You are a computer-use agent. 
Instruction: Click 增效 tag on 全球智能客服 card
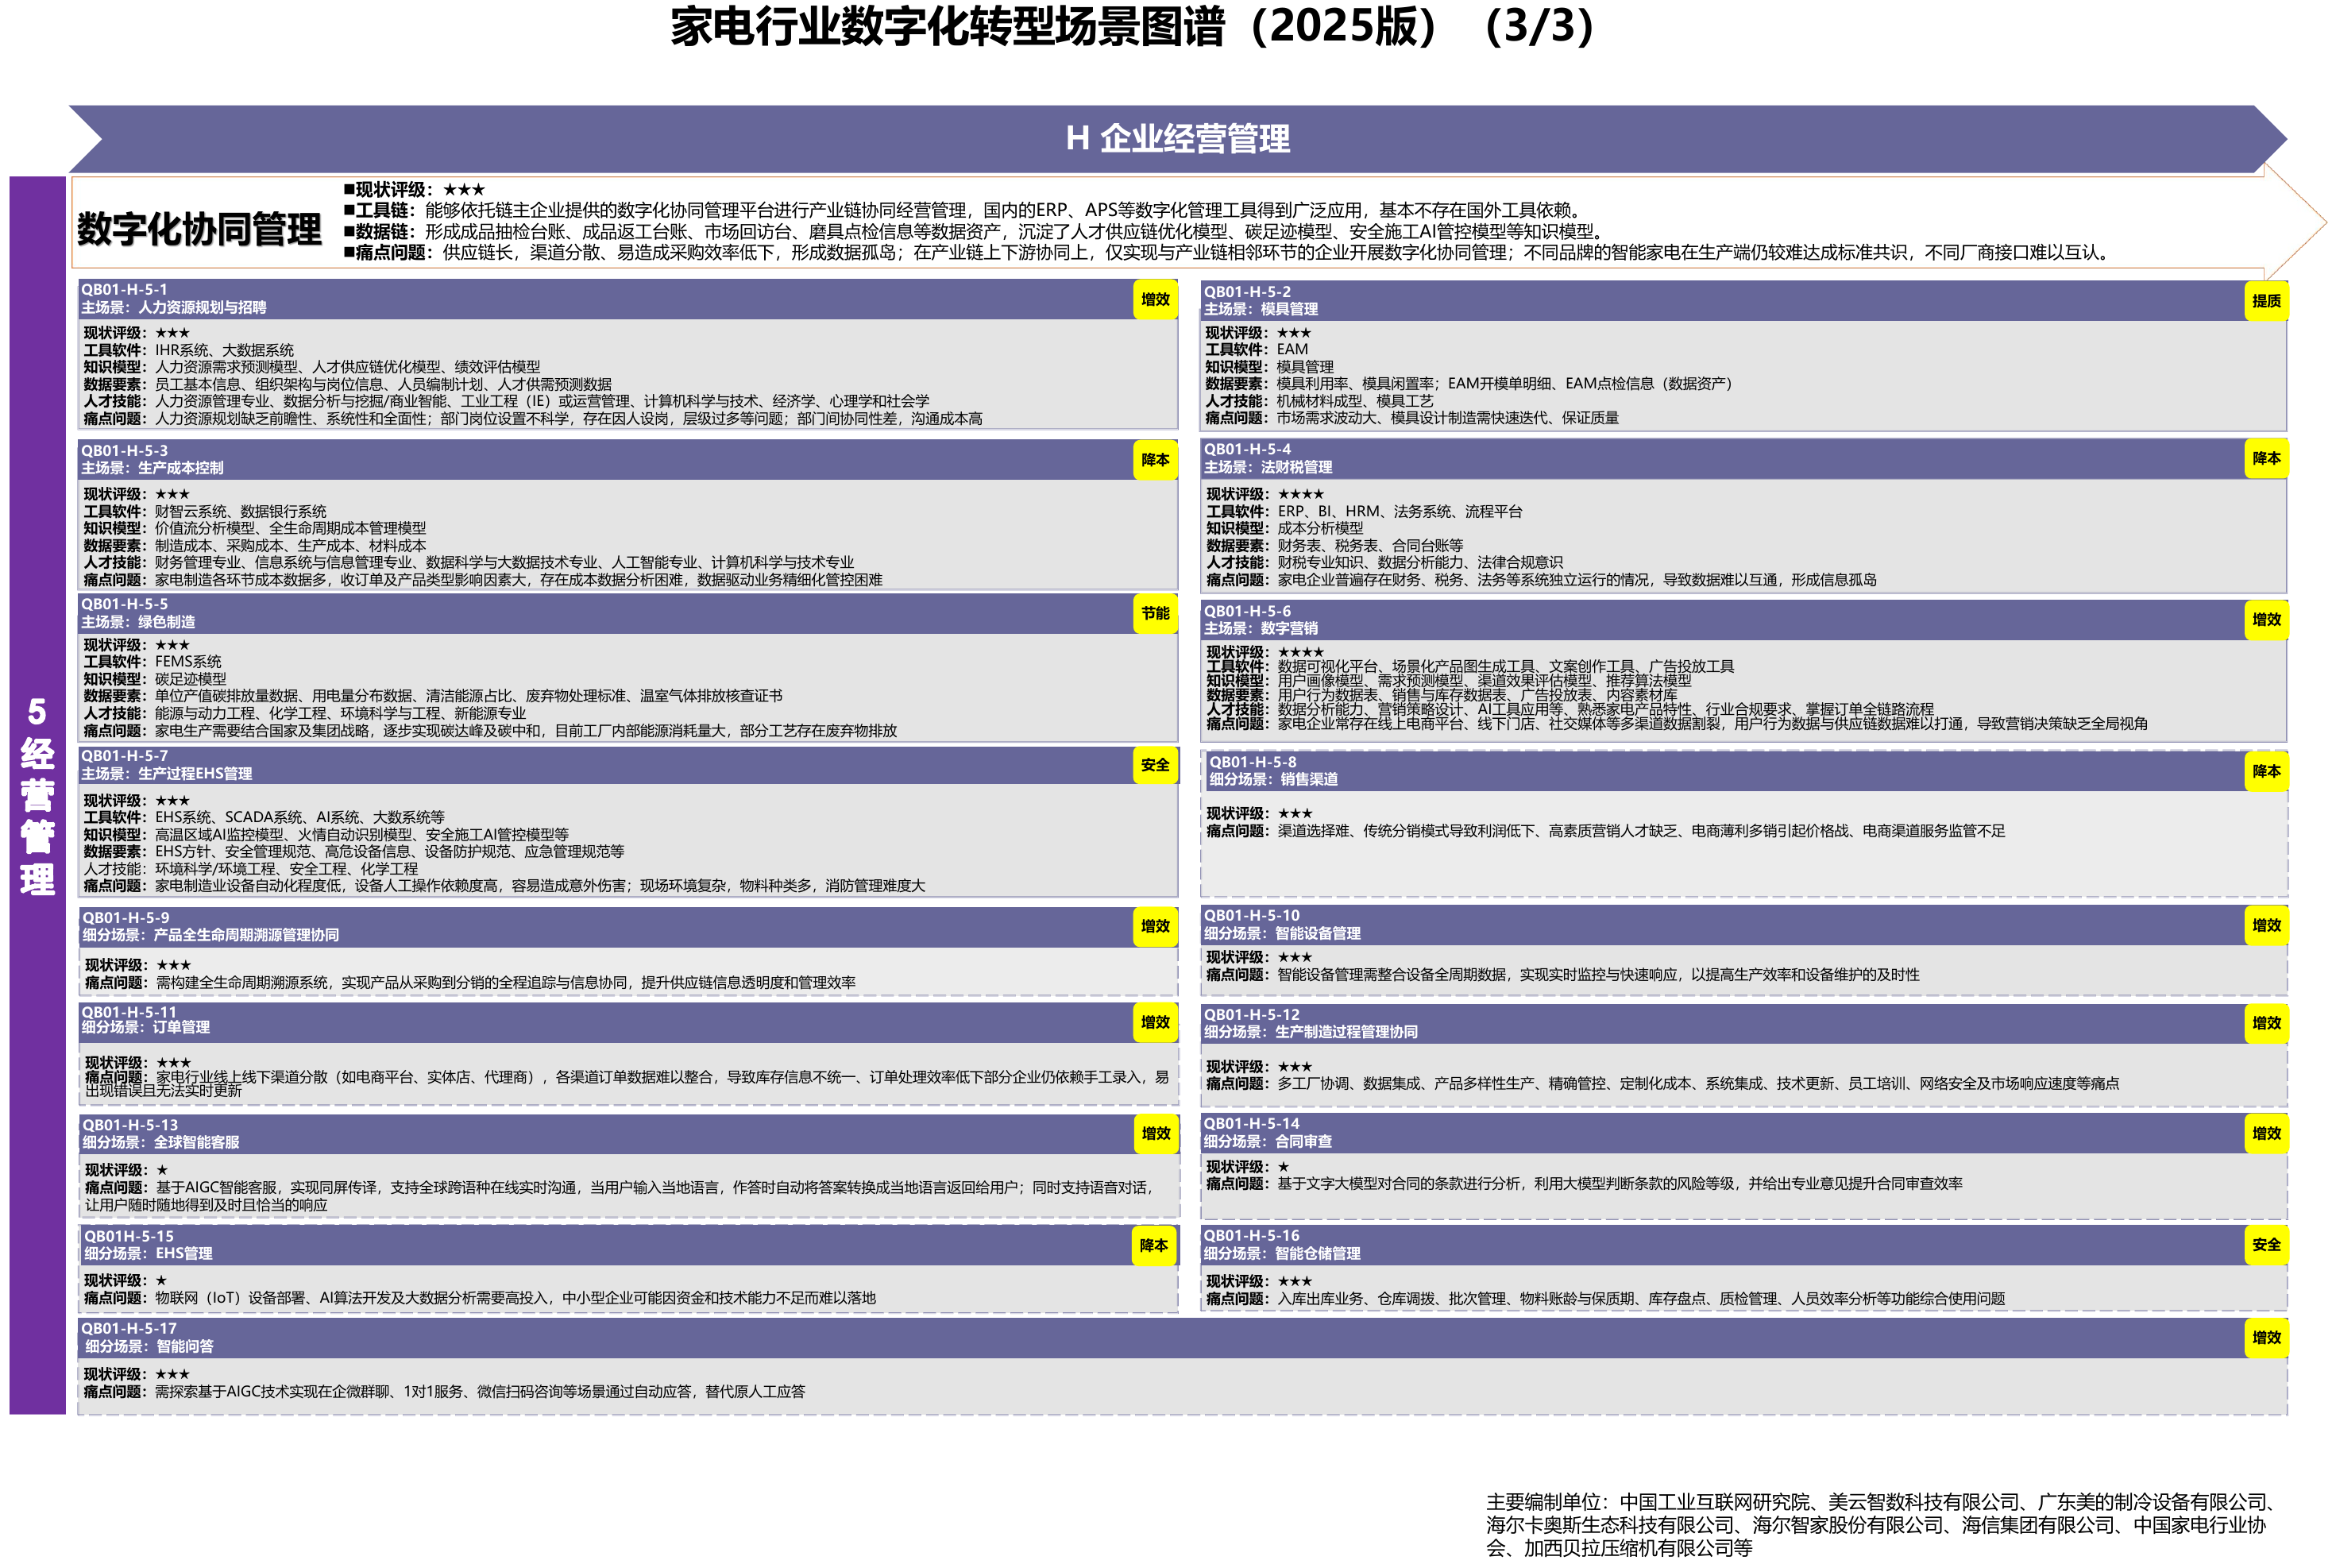[x=1155, y=1133]
